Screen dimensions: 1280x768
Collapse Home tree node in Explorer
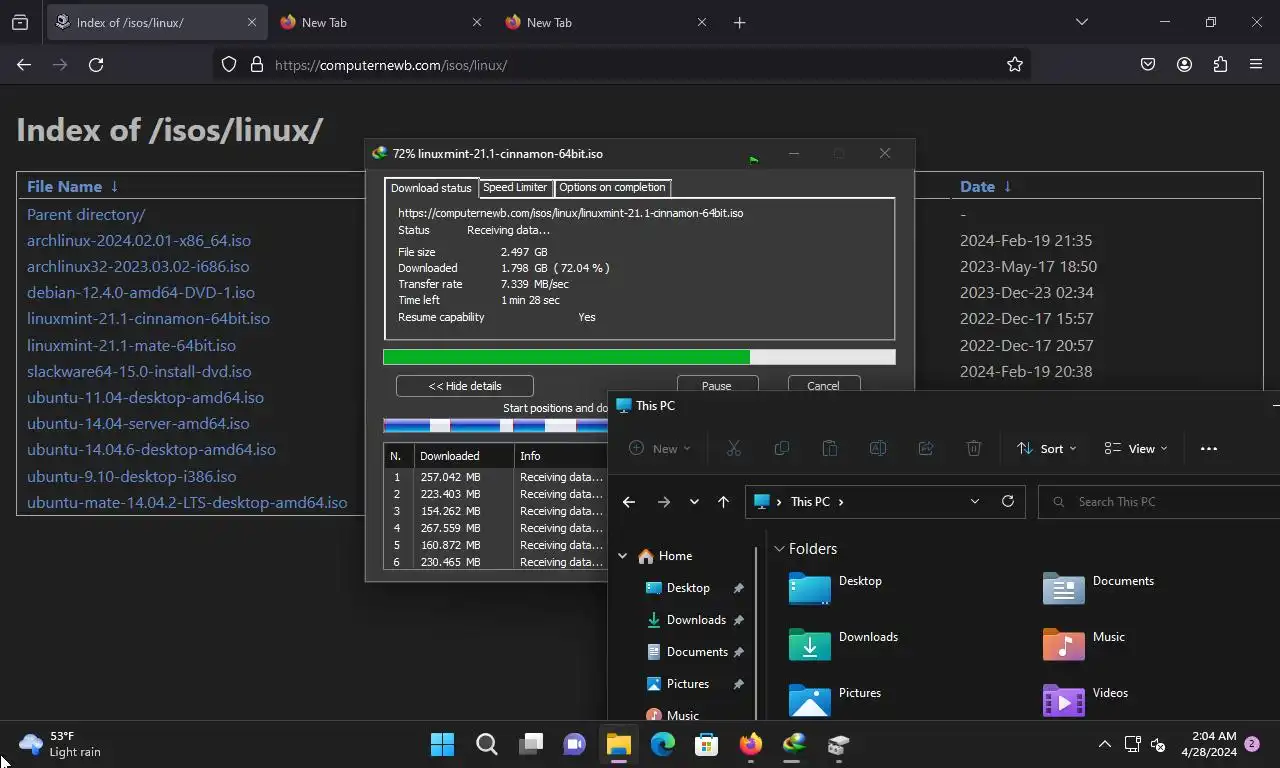click(622, 556)
